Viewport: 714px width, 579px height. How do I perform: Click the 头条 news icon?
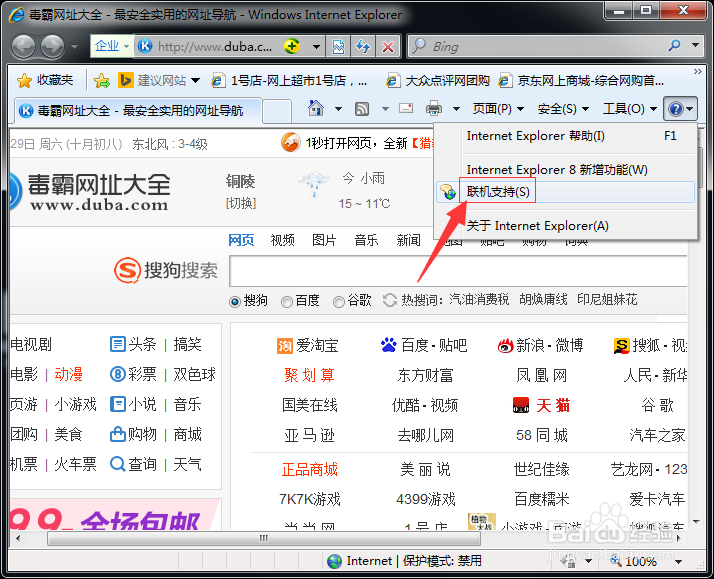coord(117,344)
